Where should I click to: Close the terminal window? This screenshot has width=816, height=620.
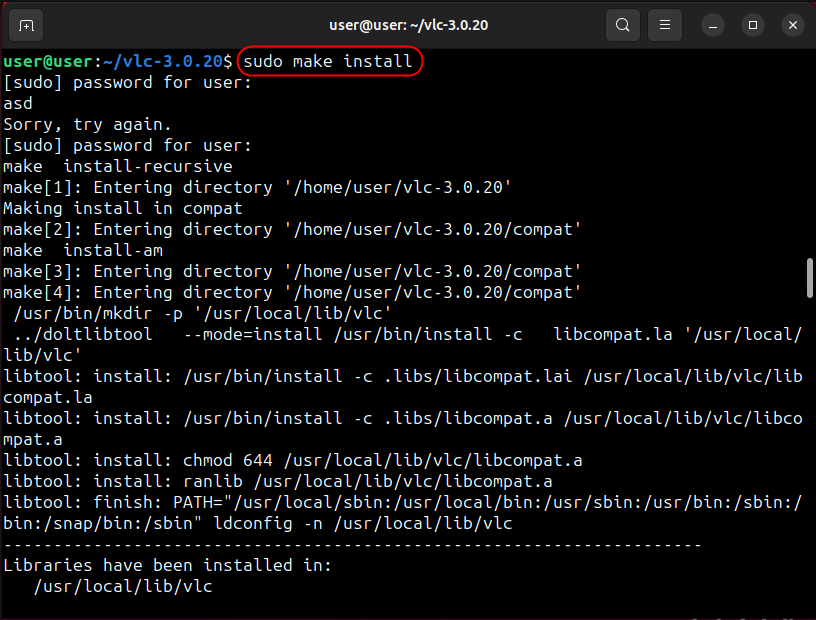tap(793, 25)
